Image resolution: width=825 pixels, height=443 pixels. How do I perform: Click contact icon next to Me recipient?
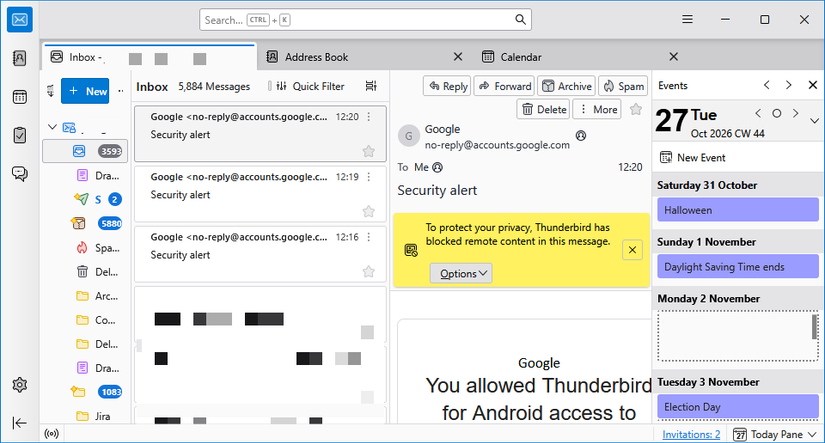coord(437,167)
